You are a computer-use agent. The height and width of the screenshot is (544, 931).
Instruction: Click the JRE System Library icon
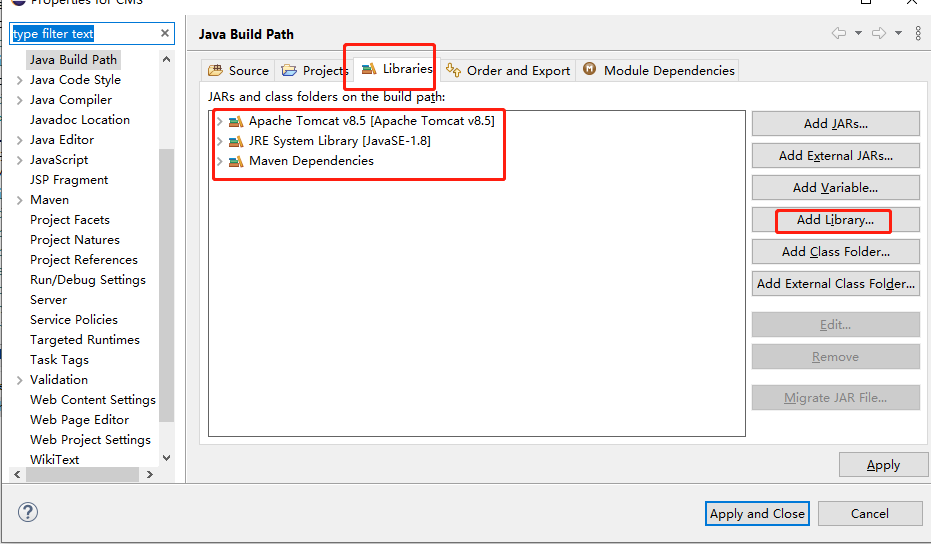236,141
